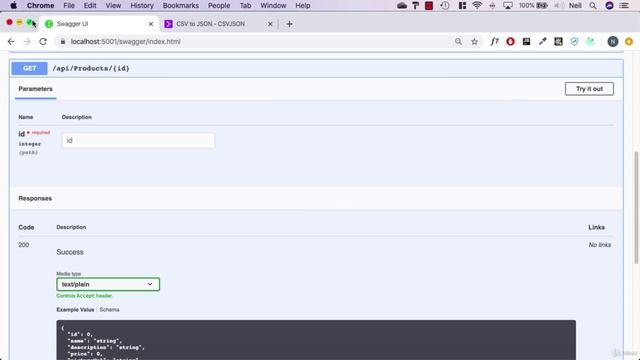The image size is (640, 360).
Task: Select the eyedropper extension icon
Action: pyautogui.click(x=542, y=42)
